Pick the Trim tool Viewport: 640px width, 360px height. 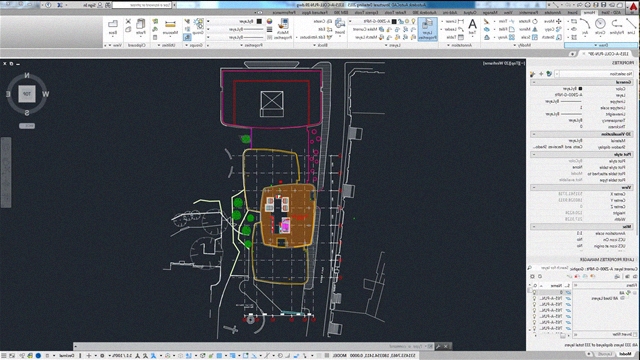[x=507, y=21]
